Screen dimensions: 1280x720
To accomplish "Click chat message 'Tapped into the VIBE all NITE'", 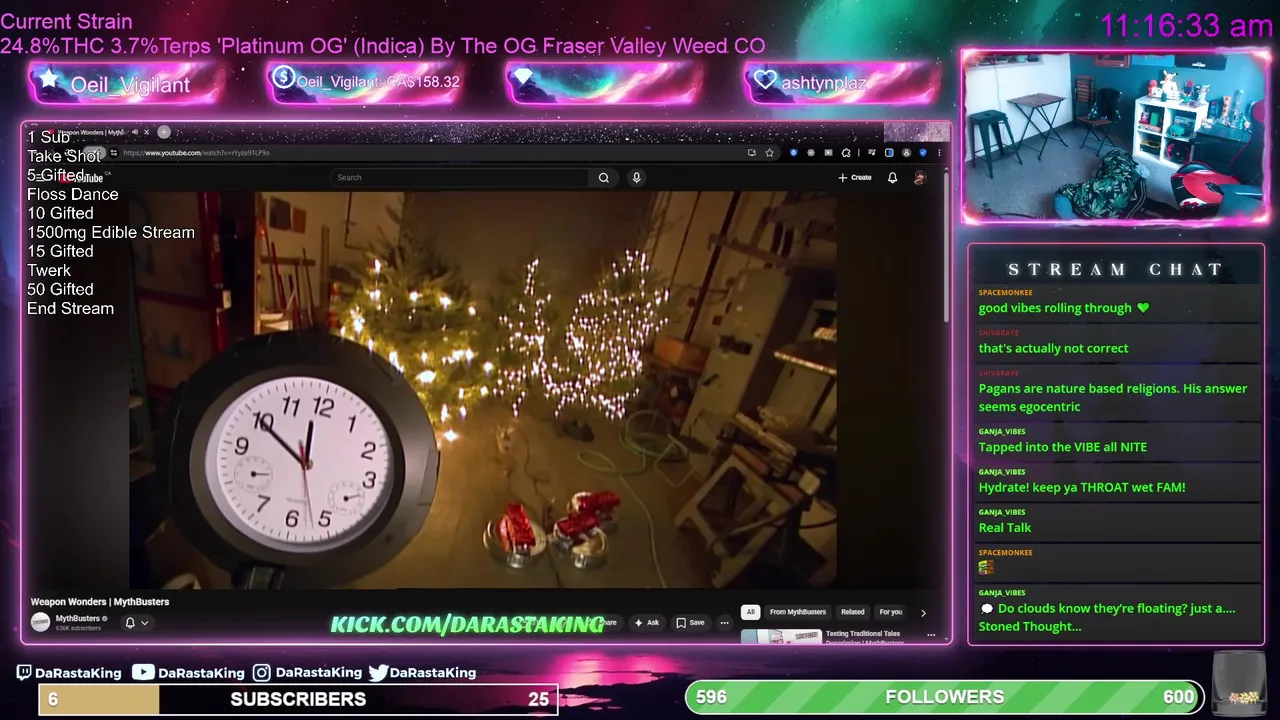I will (1062, 447).
